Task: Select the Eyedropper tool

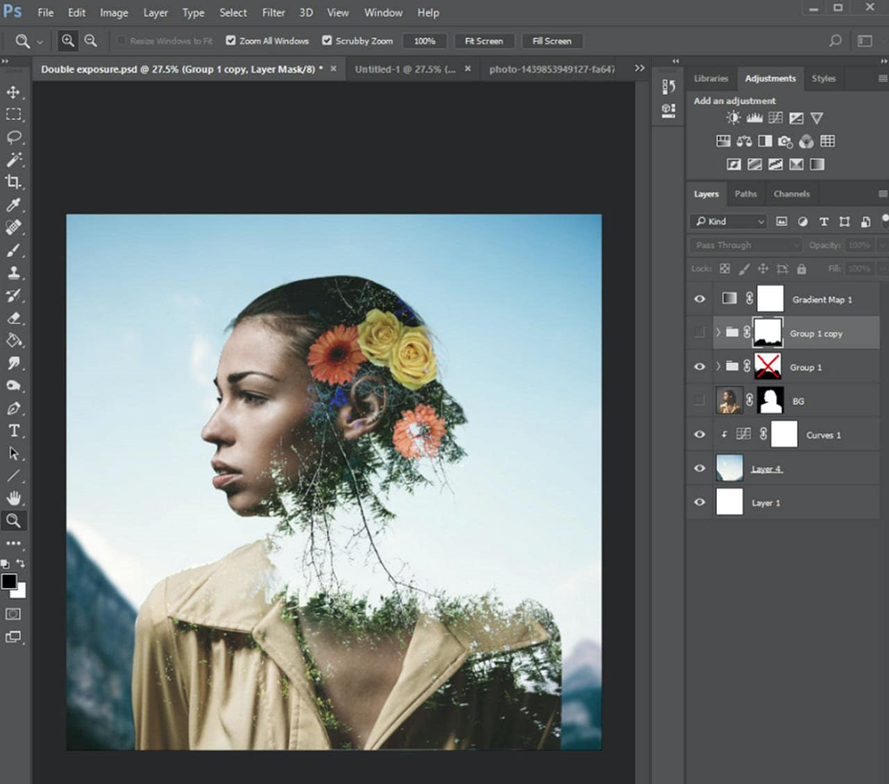Action: pyautogui.click(x=14, y=205)
